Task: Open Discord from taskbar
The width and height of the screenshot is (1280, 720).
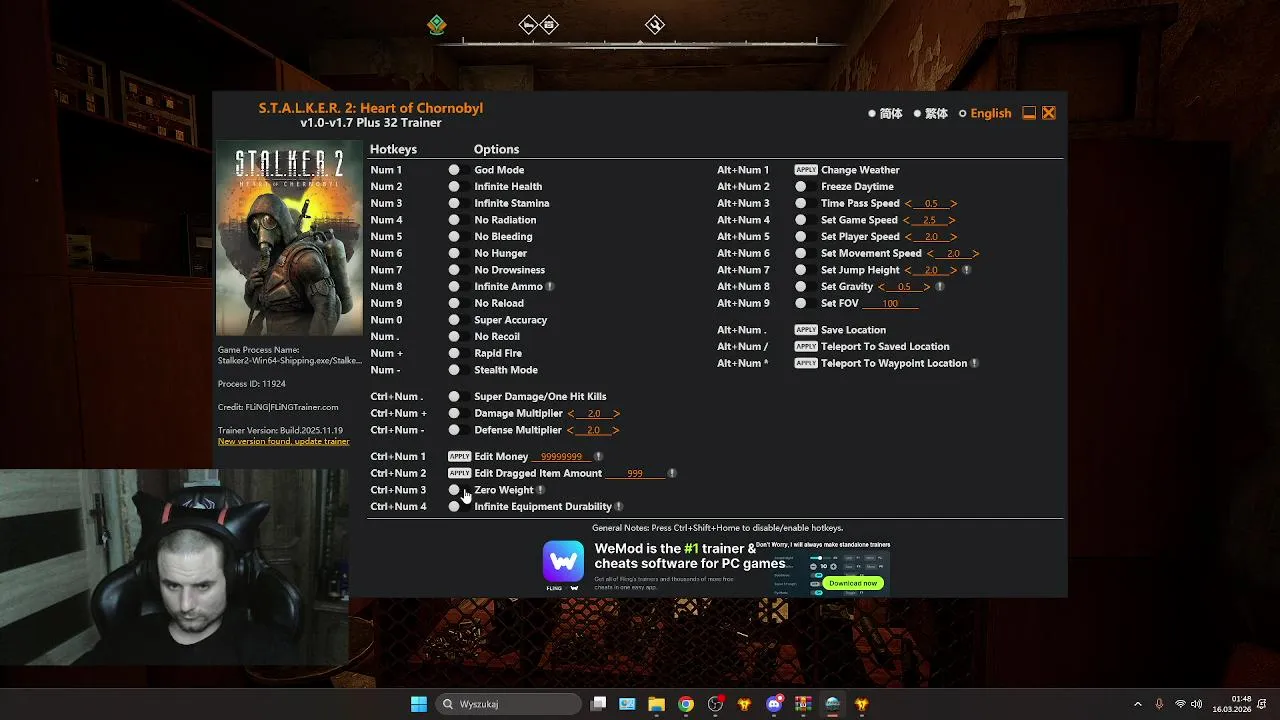Action: [774, 704]
